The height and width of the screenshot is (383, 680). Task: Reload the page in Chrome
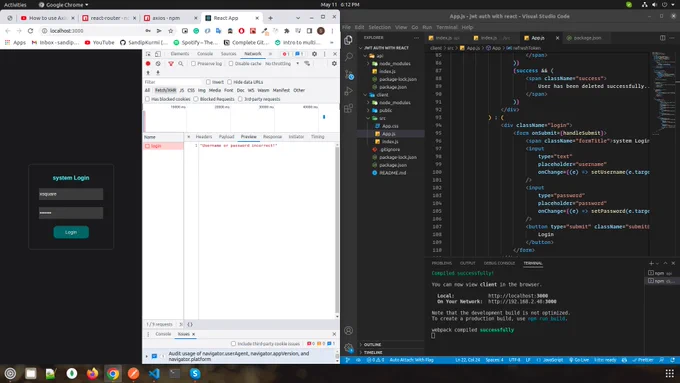pyautogui.click(x=30, y=31)
